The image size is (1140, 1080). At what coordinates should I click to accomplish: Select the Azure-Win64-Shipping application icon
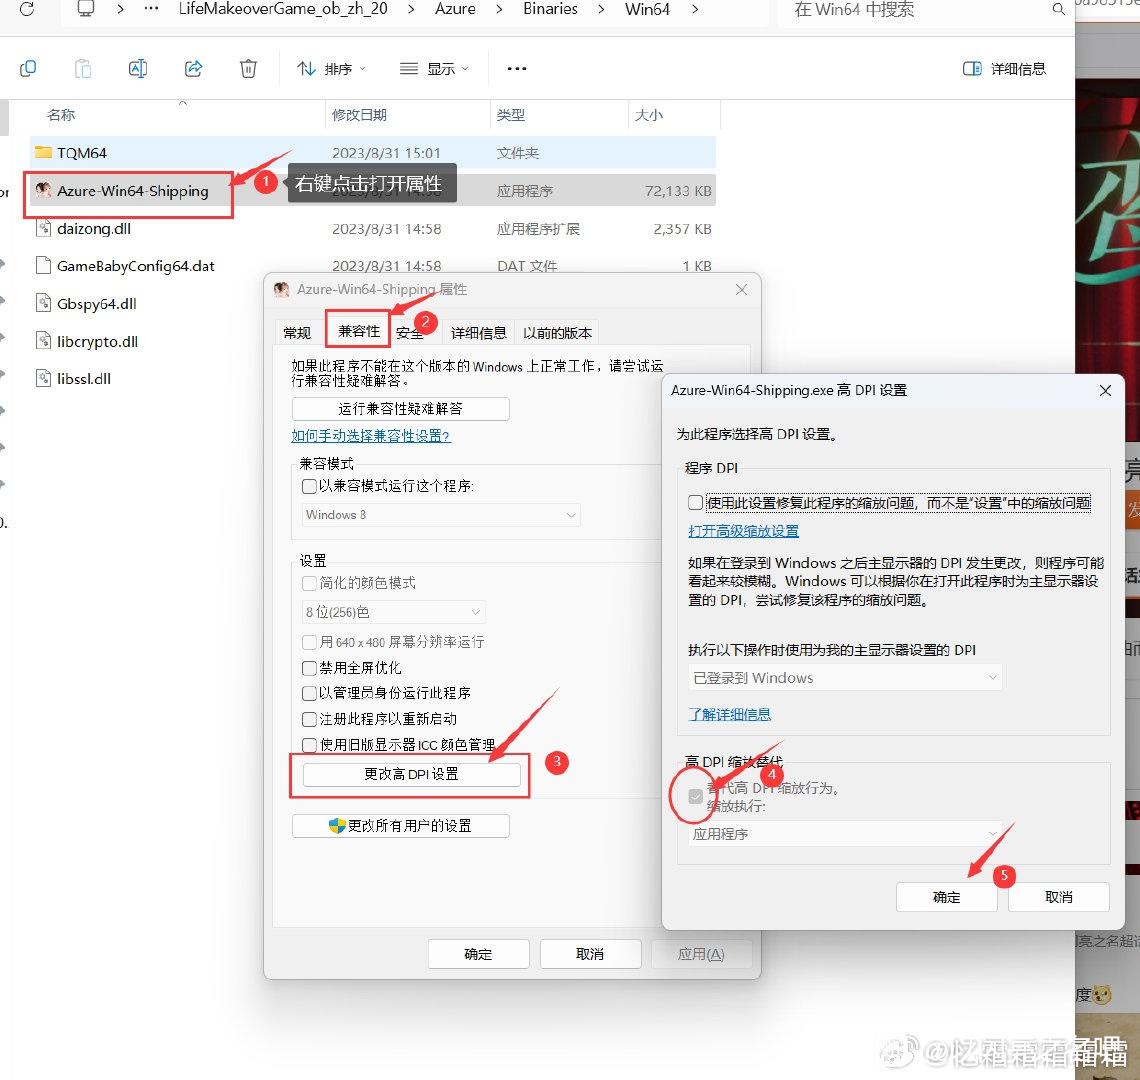(44, 190)
